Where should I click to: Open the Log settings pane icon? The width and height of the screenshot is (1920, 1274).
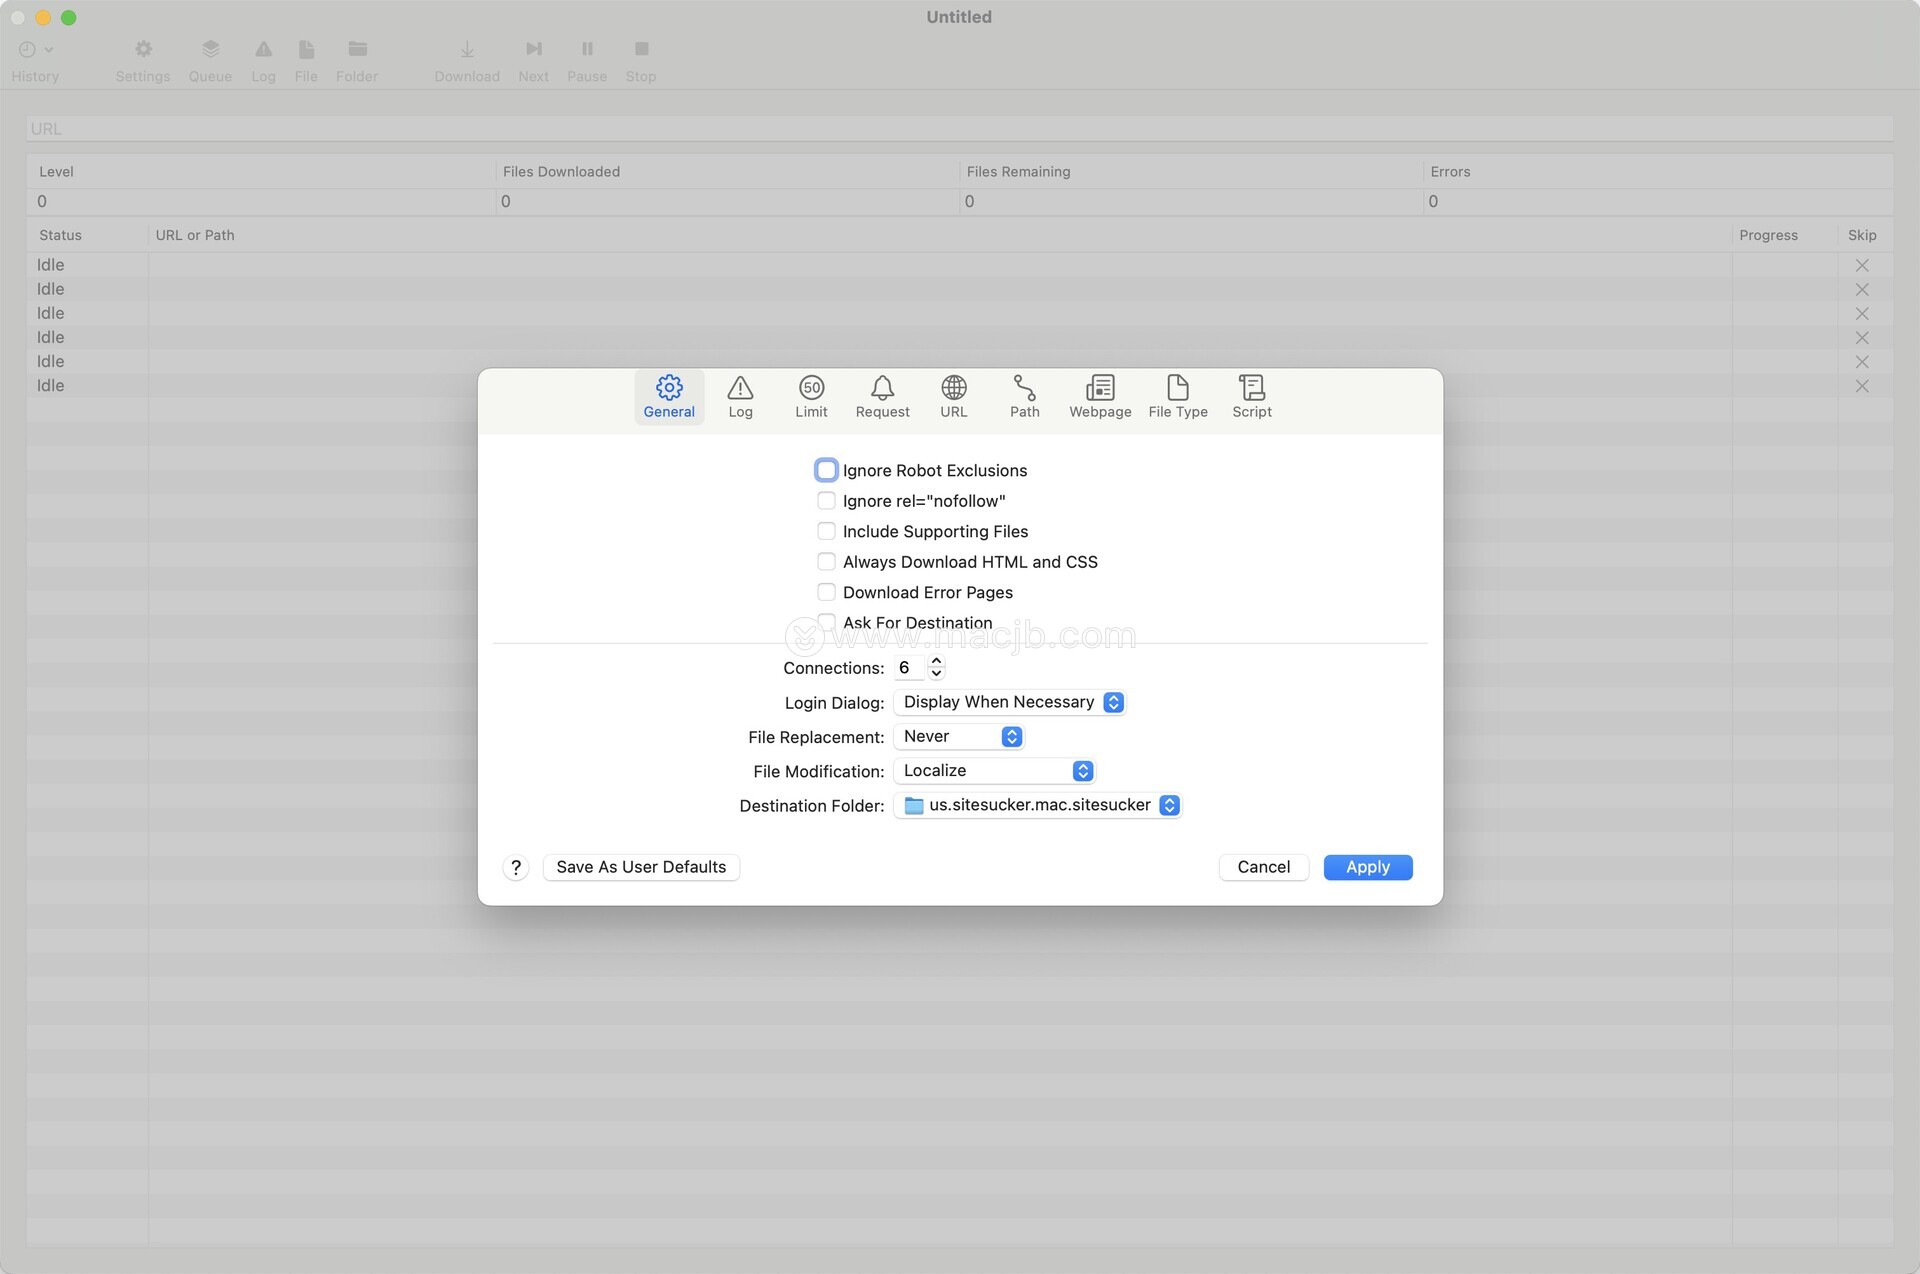click(740, 396)
